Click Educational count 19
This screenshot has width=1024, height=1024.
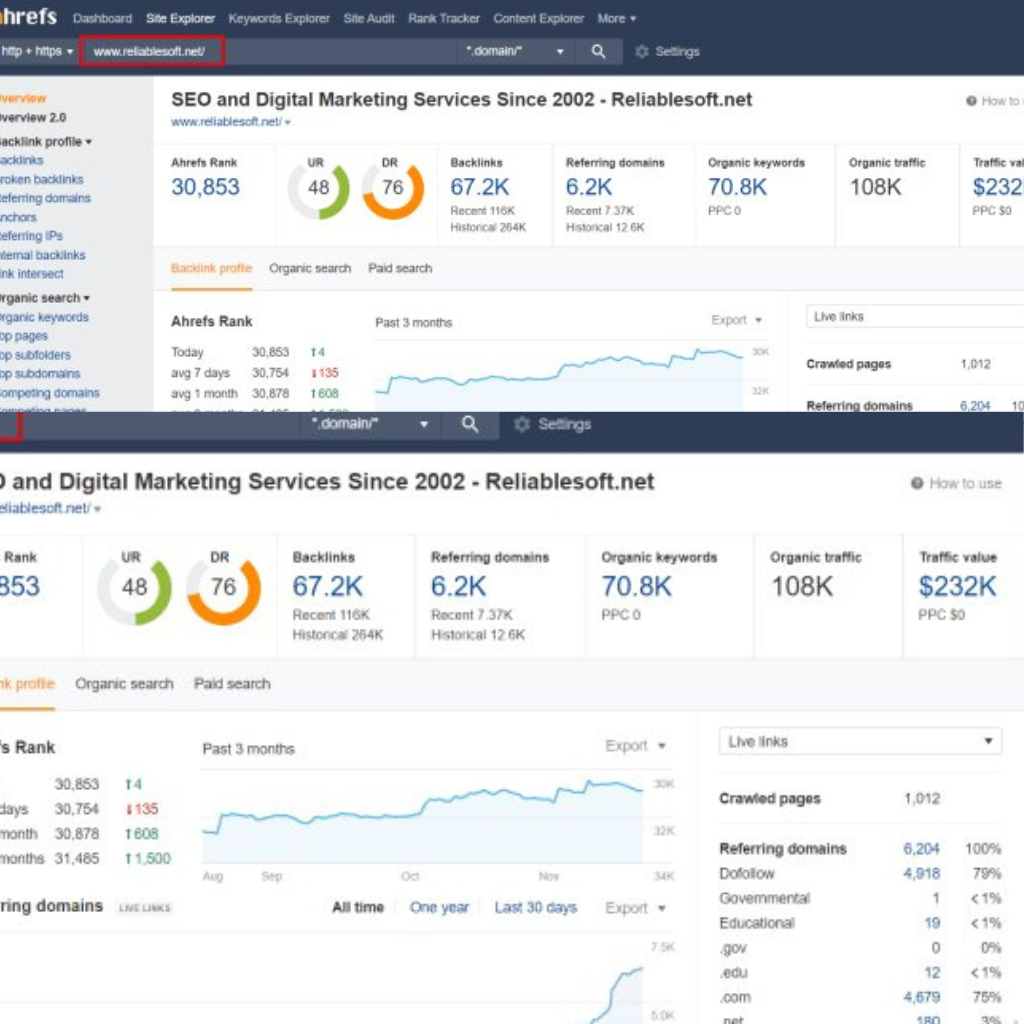932,923
